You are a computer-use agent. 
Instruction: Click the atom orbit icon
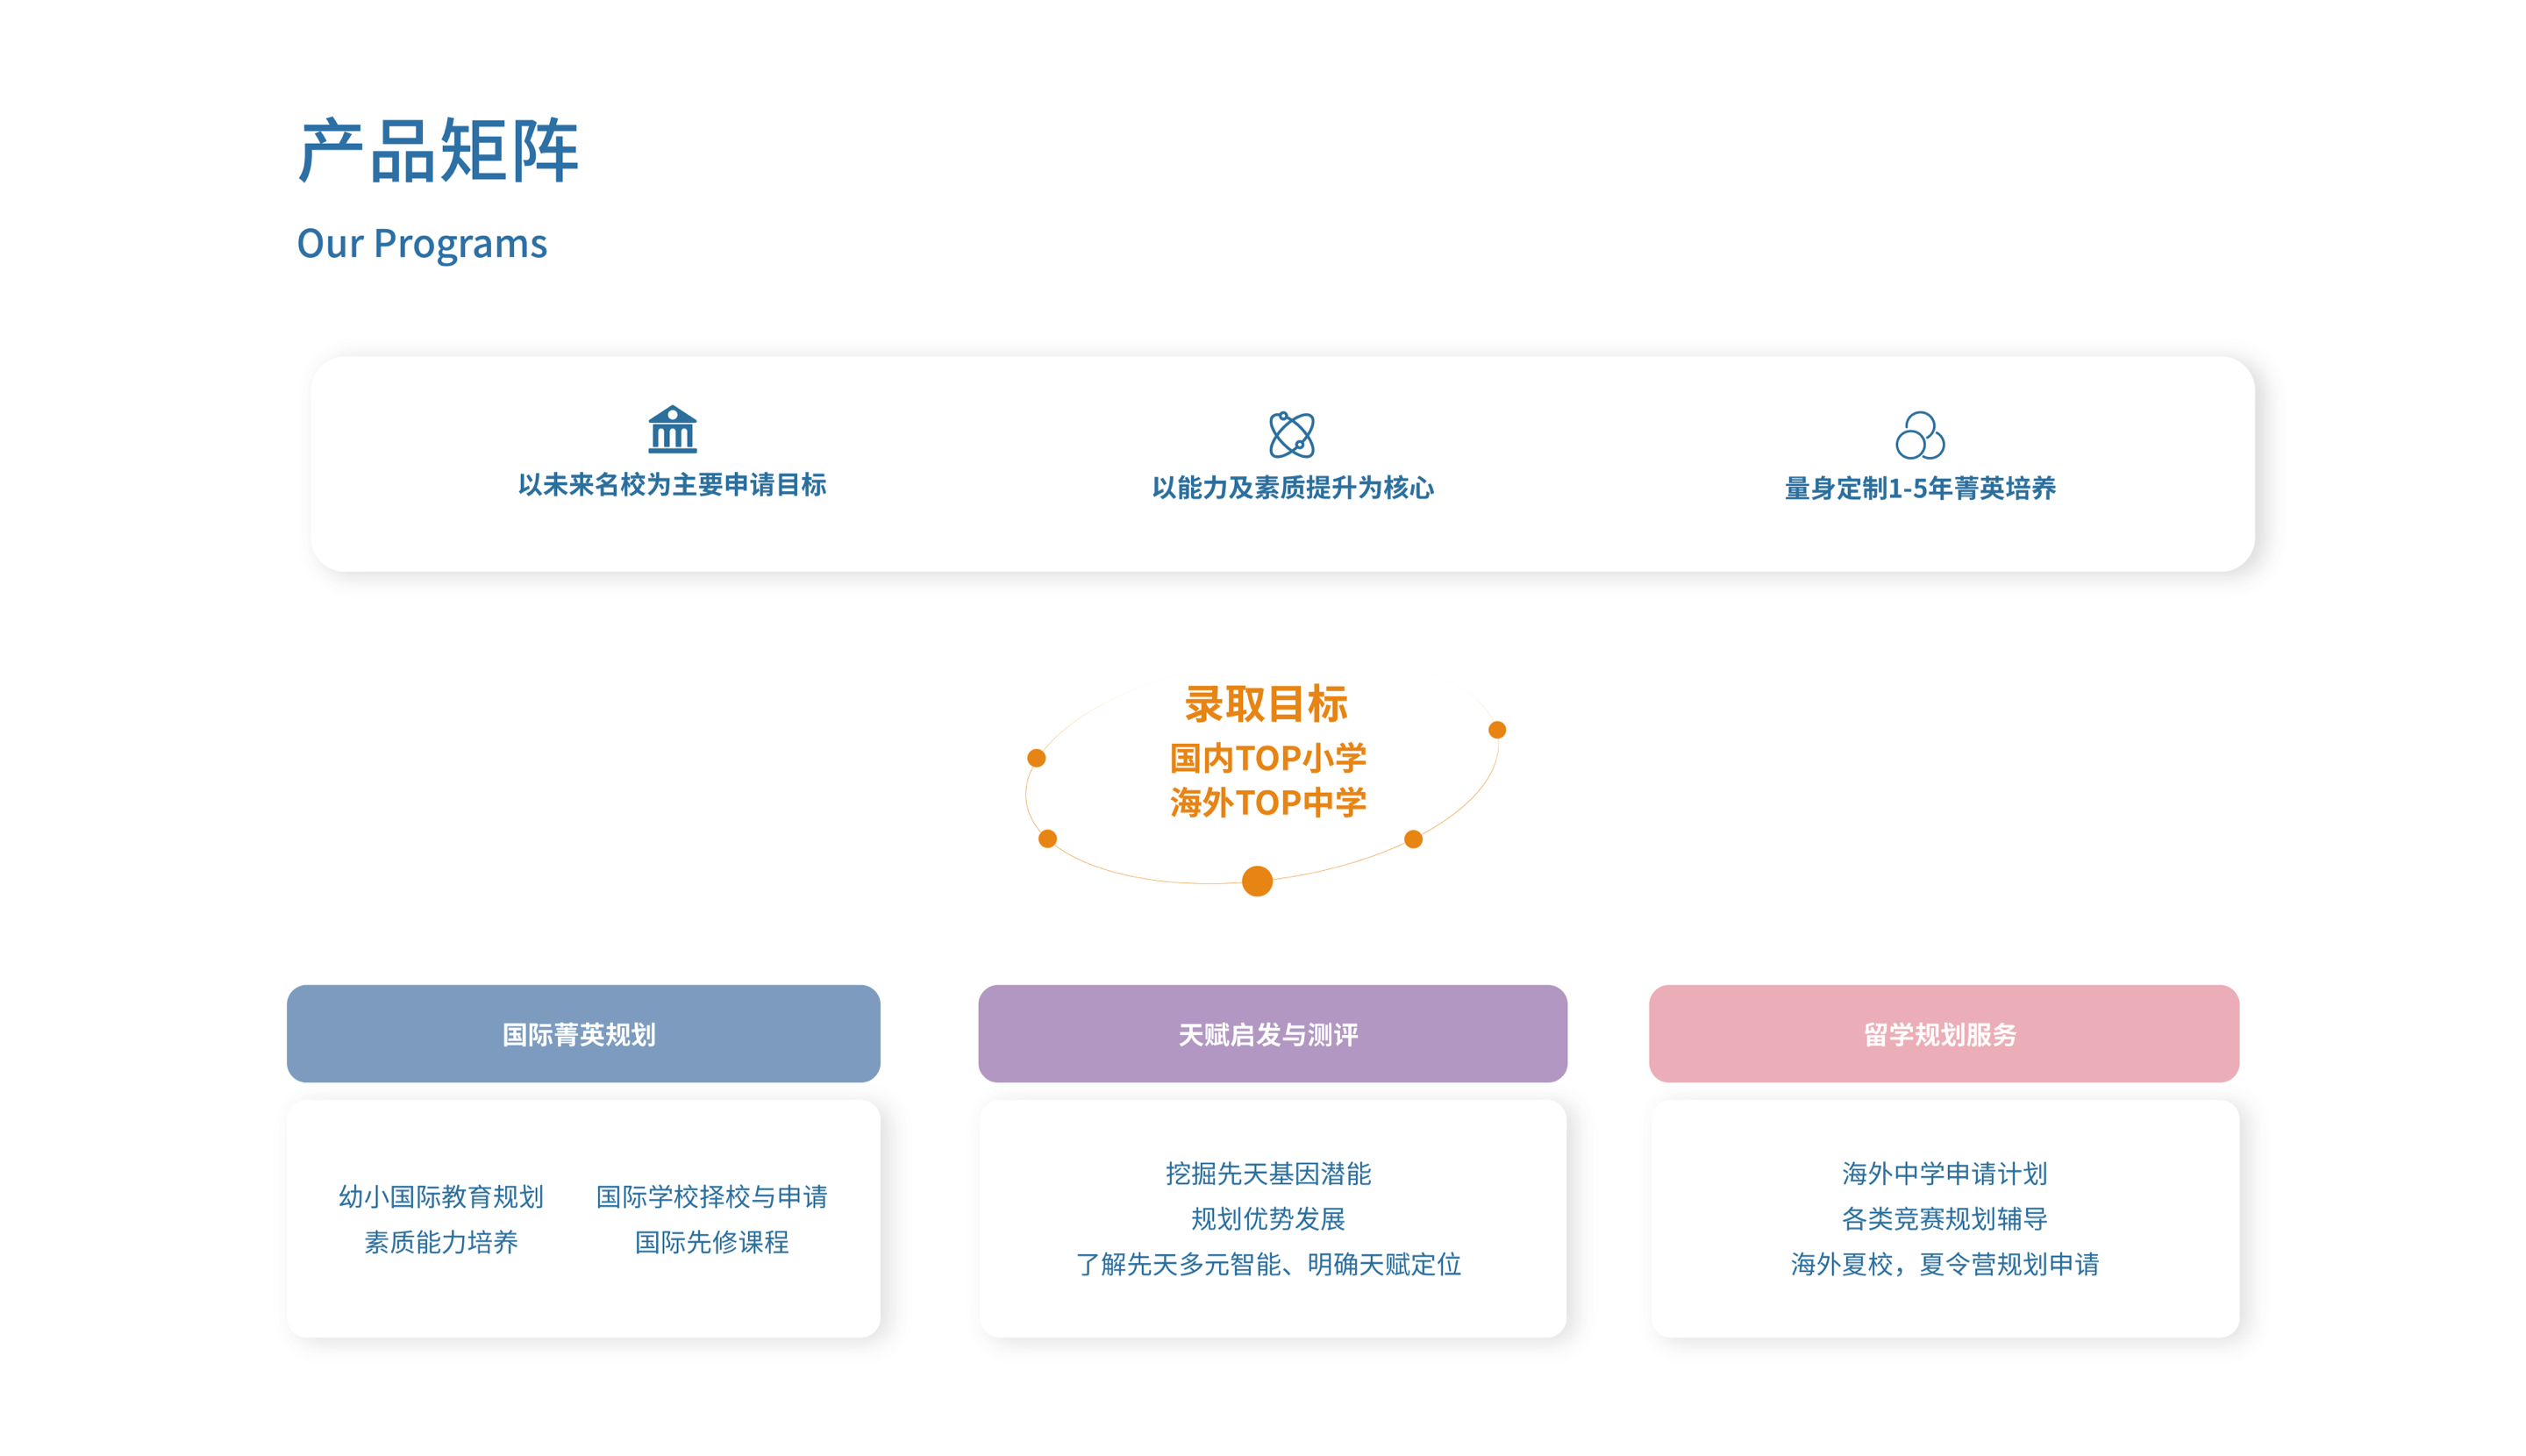coord(1291,434)
